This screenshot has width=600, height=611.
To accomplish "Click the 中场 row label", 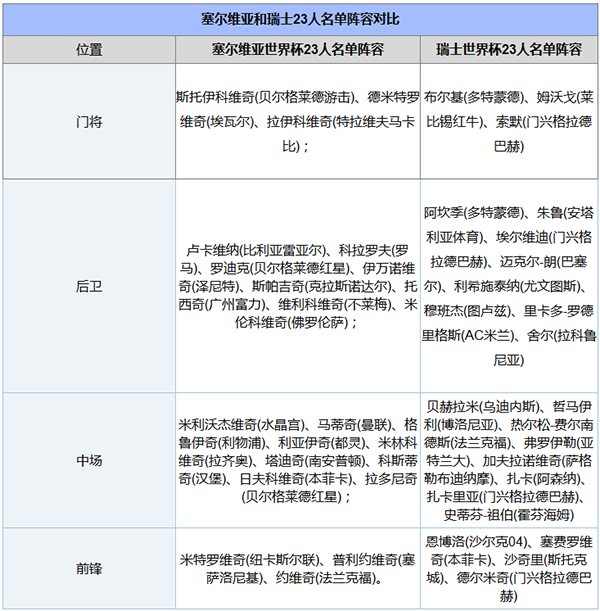I will tap(89, 461).
